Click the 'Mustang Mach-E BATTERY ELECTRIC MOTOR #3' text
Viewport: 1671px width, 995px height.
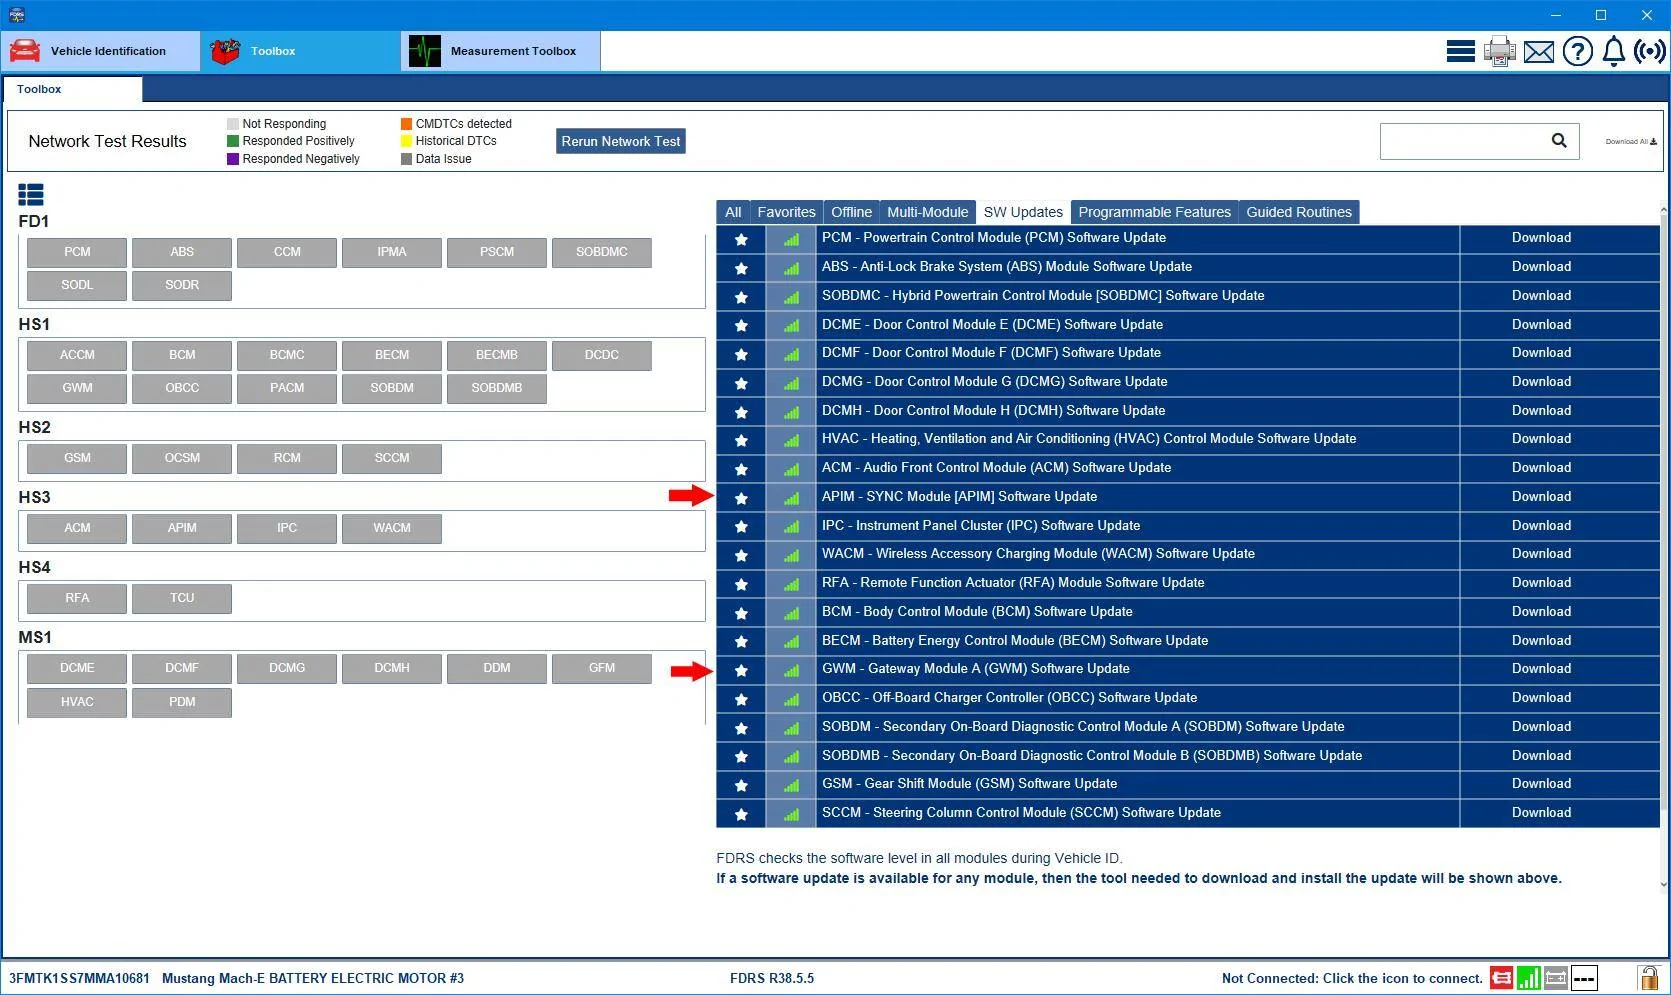(x=313, y=979)
